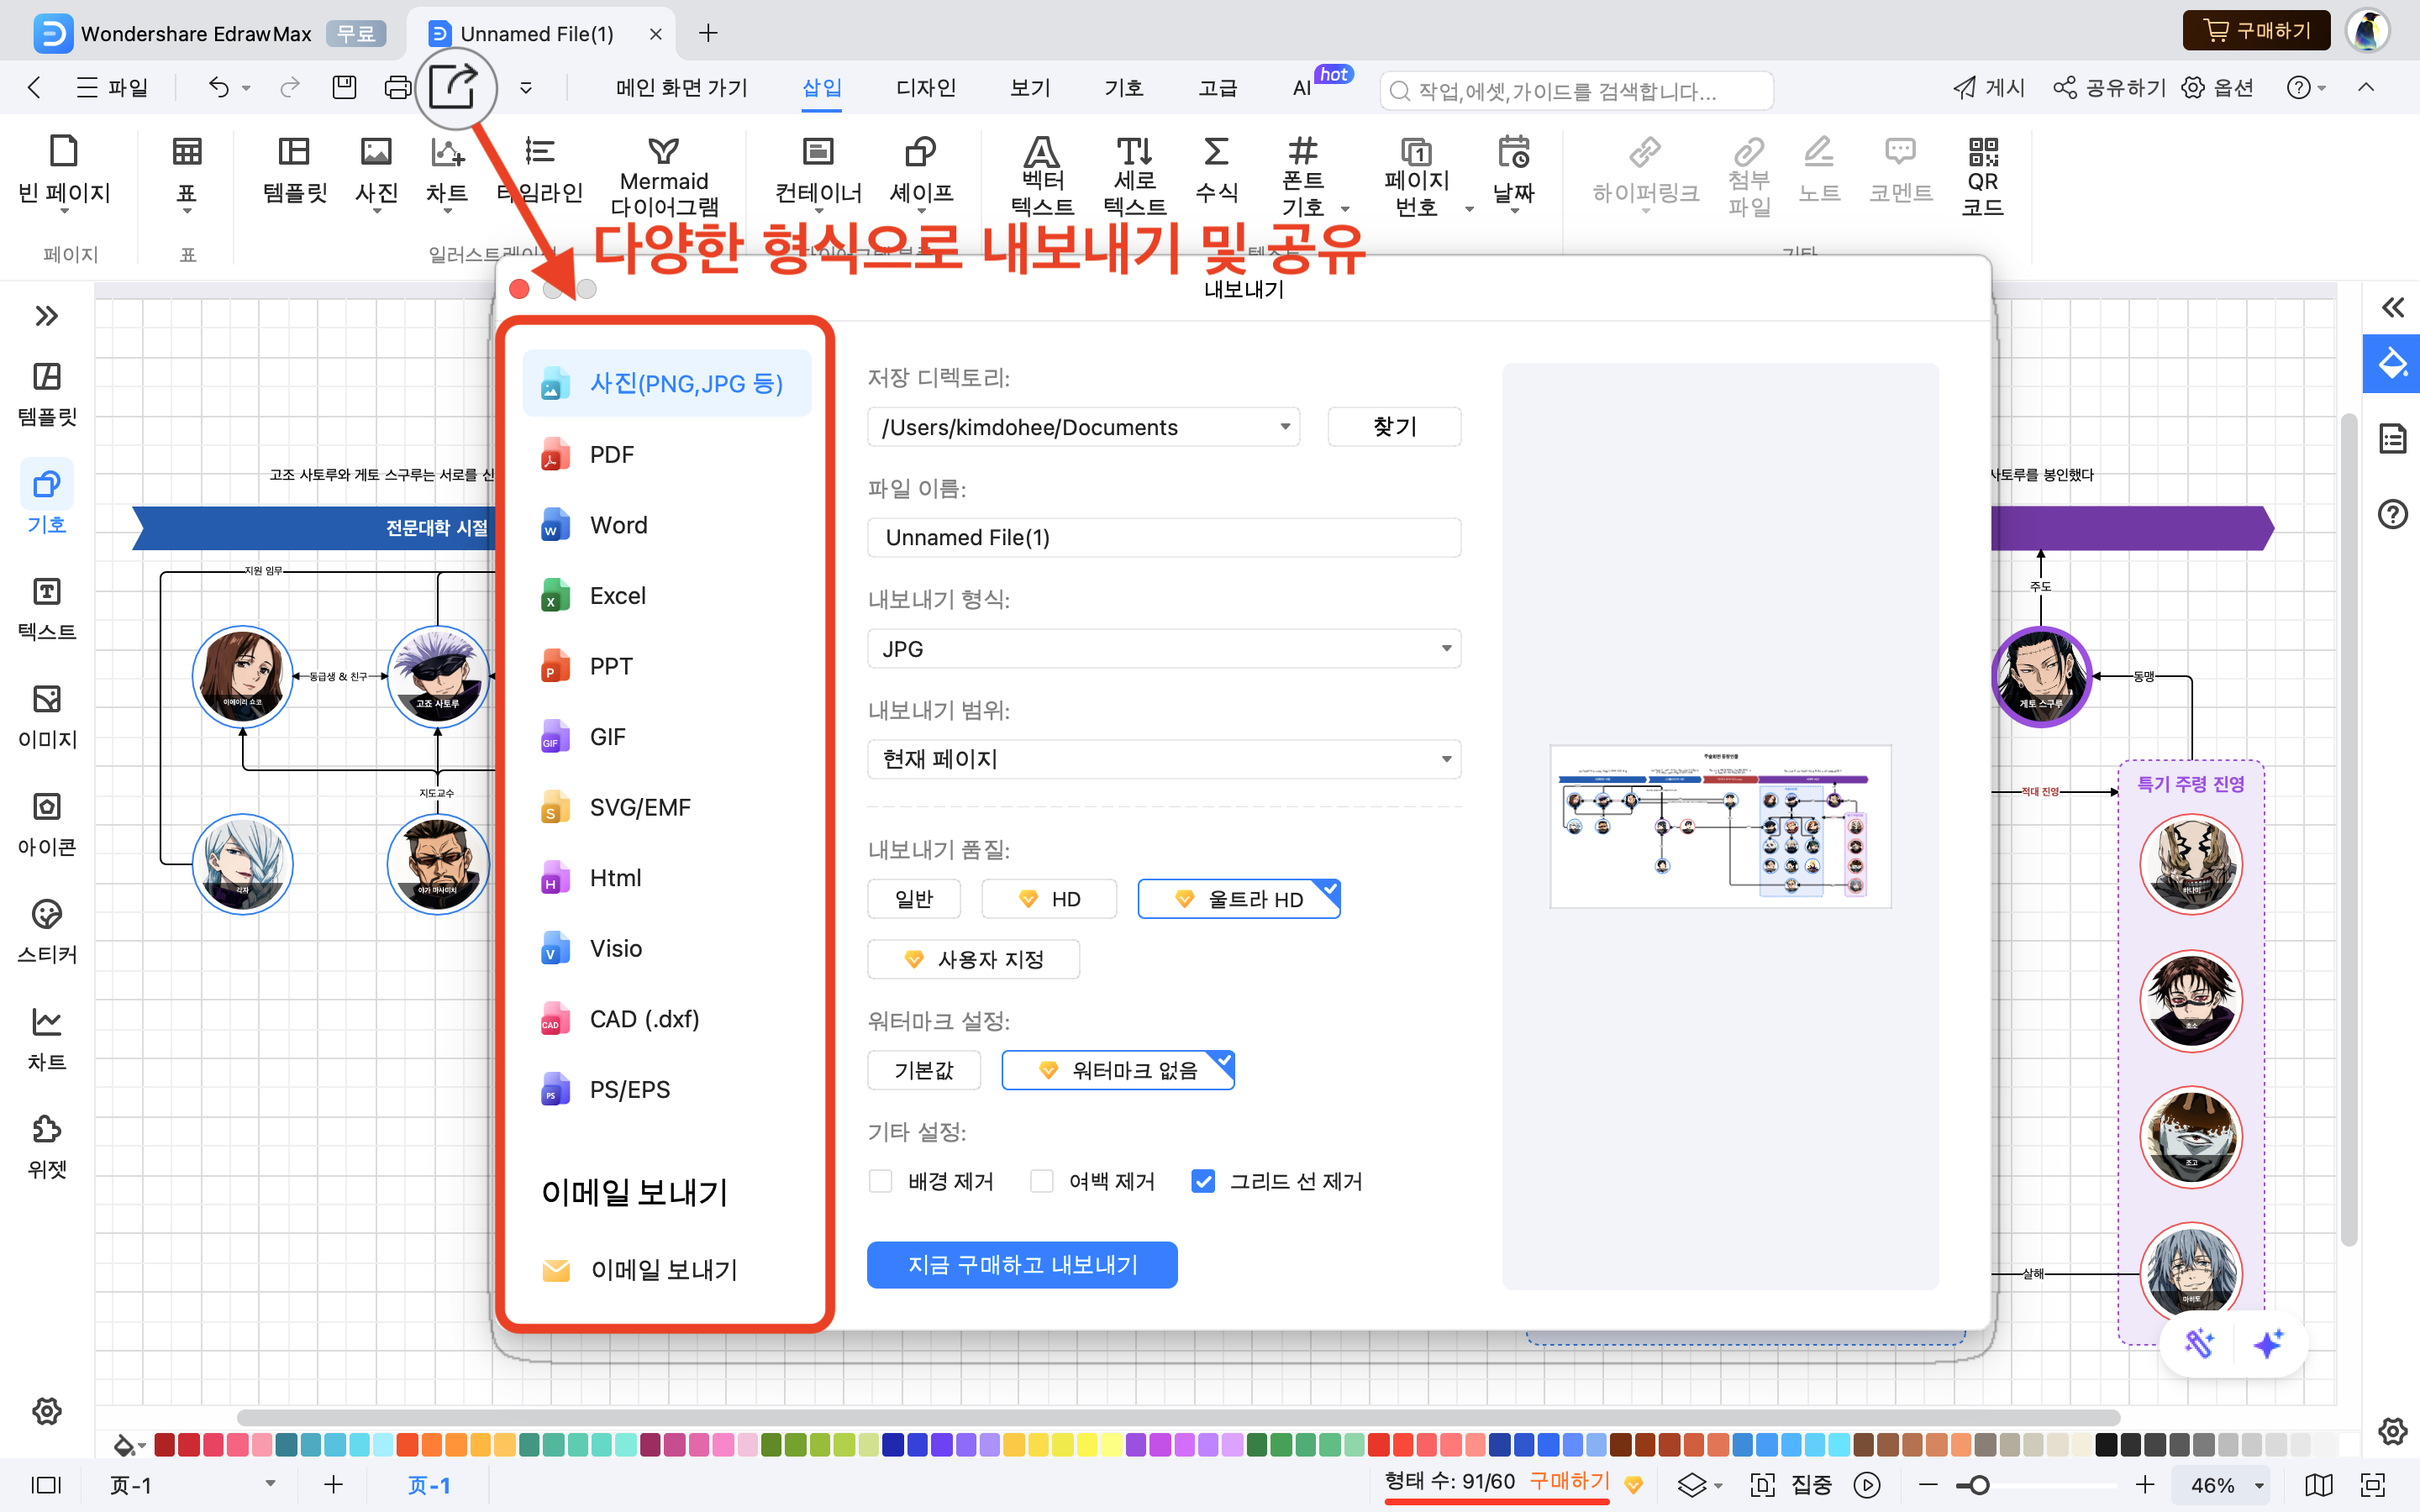Expand the 현재 페이지 export range dropdown
Viewport: 2420px width, 1512px height.
1163,759
